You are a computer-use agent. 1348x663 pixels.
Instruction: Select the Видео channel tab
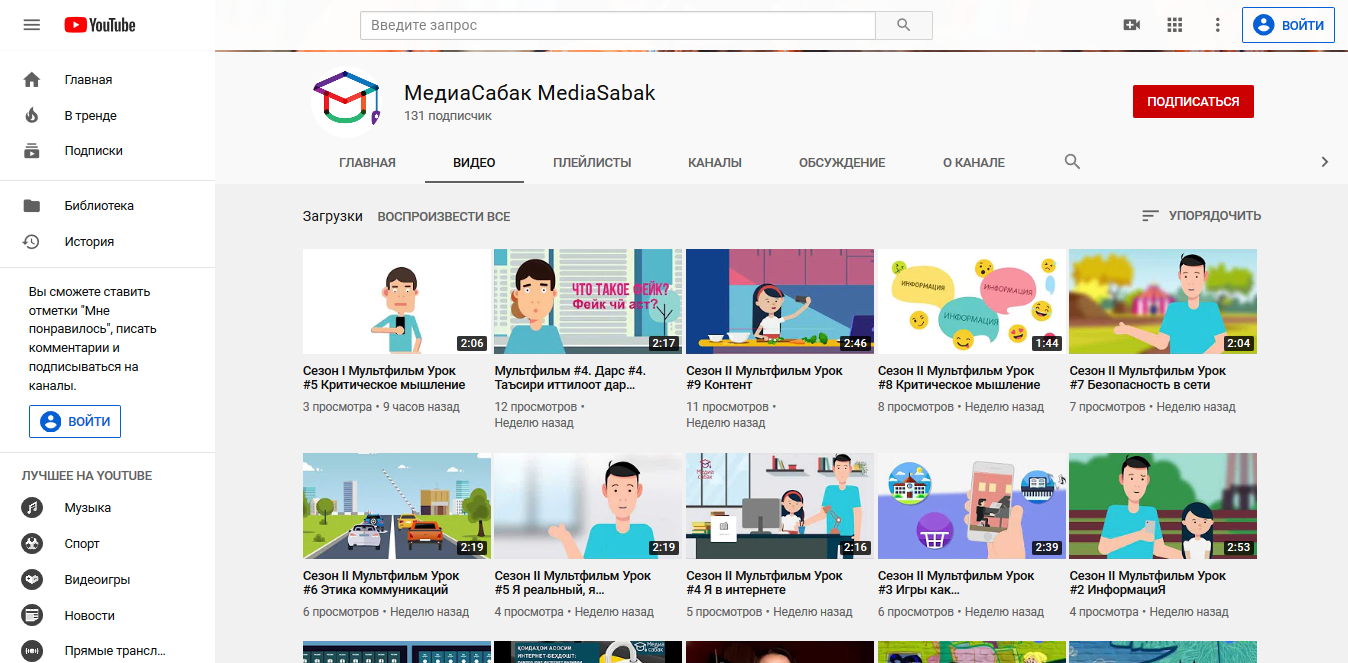474,163
